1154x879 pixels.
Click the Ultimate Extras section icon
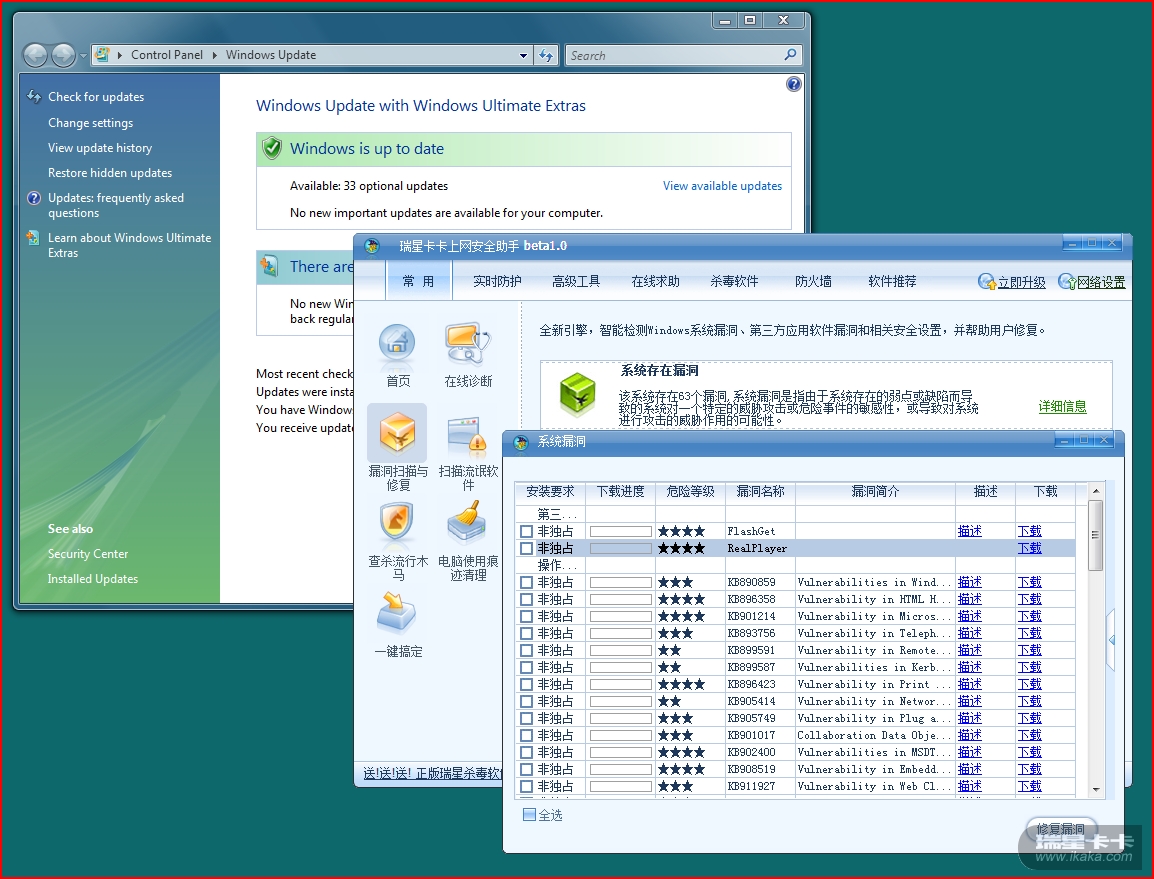(x=269, y=266)
